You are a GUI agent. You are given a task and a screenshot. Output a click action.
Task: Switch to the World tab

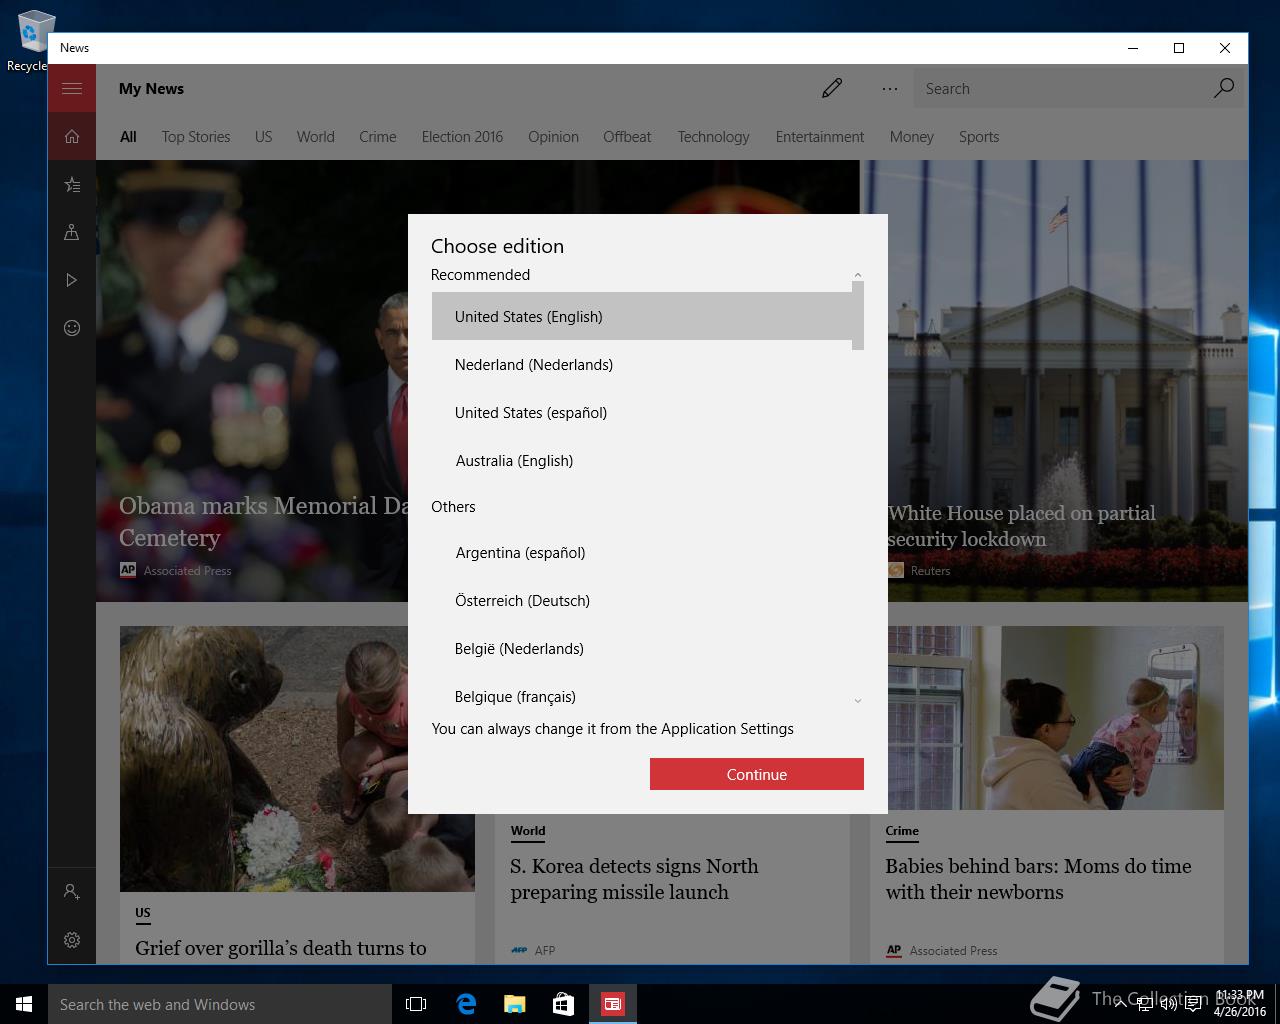click(315, 137)
